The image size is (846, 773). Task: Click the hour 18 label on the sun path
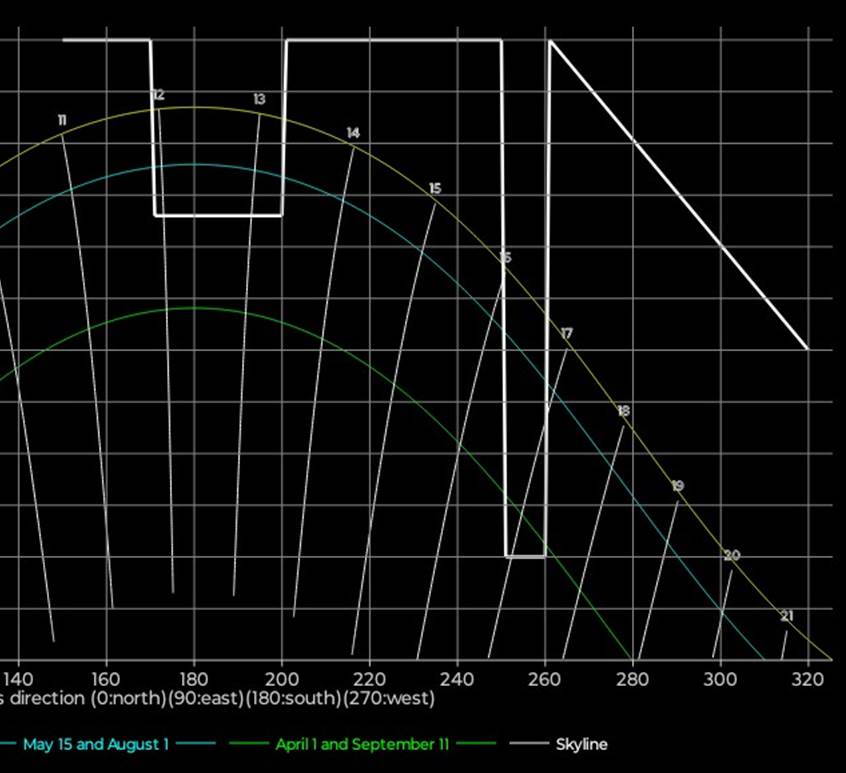623,411
